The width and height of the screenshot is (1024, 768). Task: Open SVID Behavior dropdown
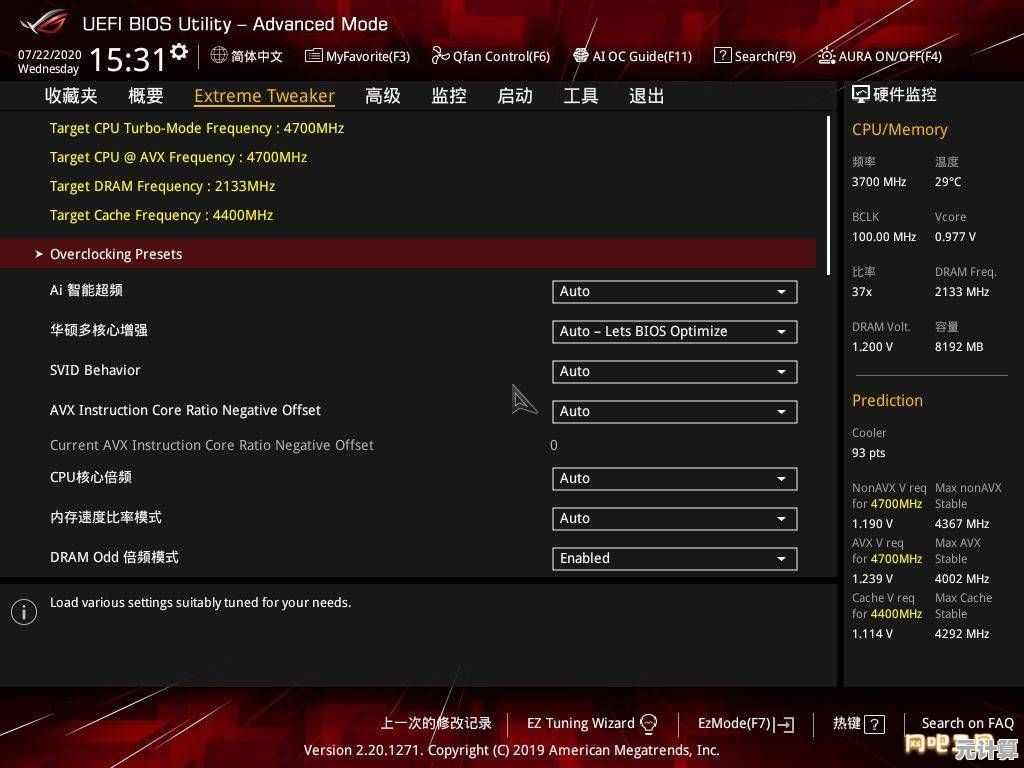(x=674, y=371)
